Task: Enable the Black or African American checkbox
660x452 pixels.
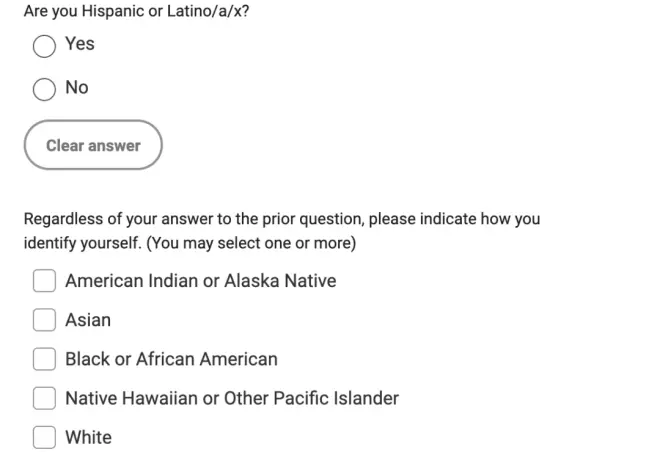Action: coord(44,359)
